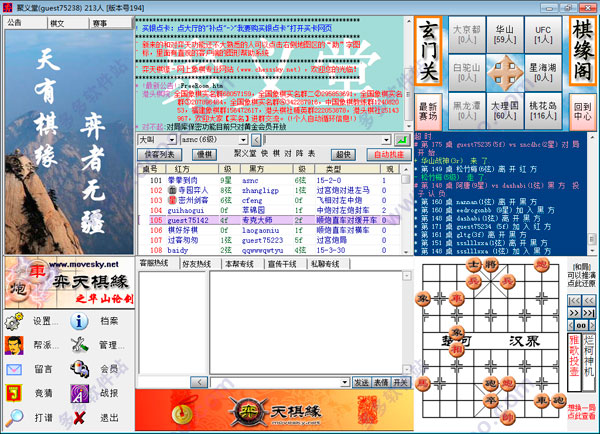
Task: Open 档案 profile info icon
Action: point(79,321)
